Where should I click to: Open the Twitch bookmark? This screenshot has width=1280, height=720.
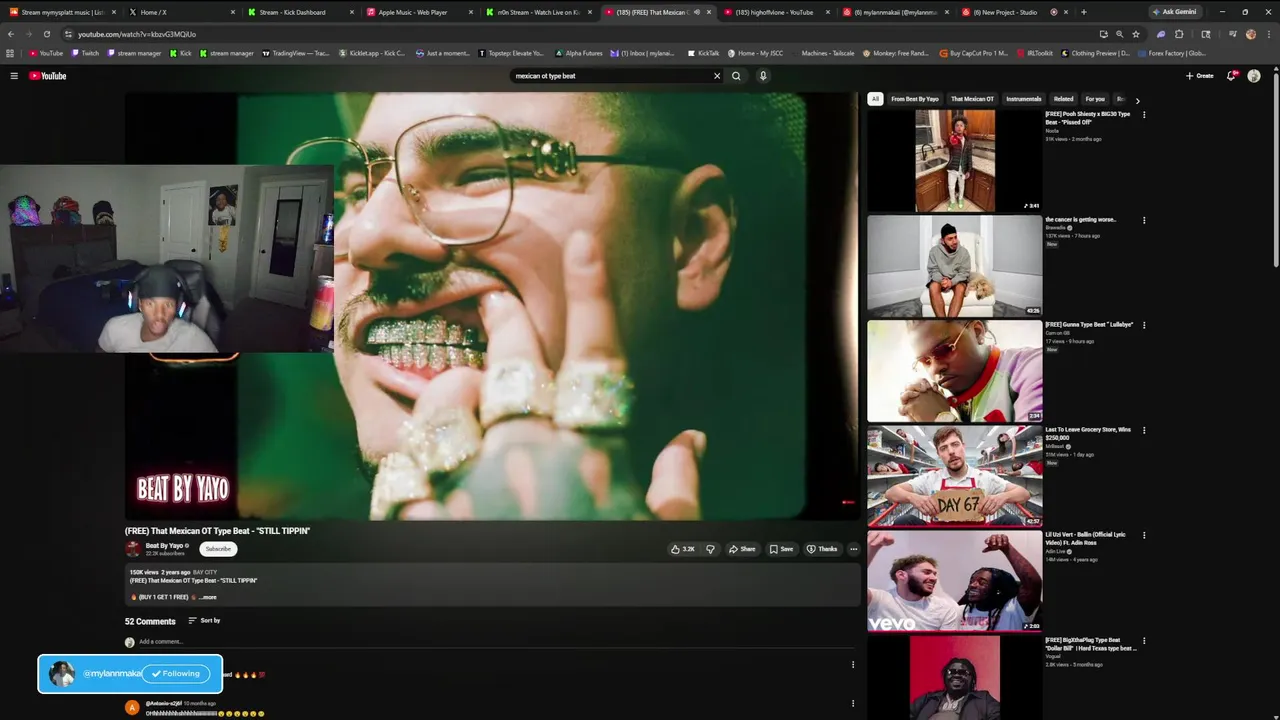tap(85, 53)
